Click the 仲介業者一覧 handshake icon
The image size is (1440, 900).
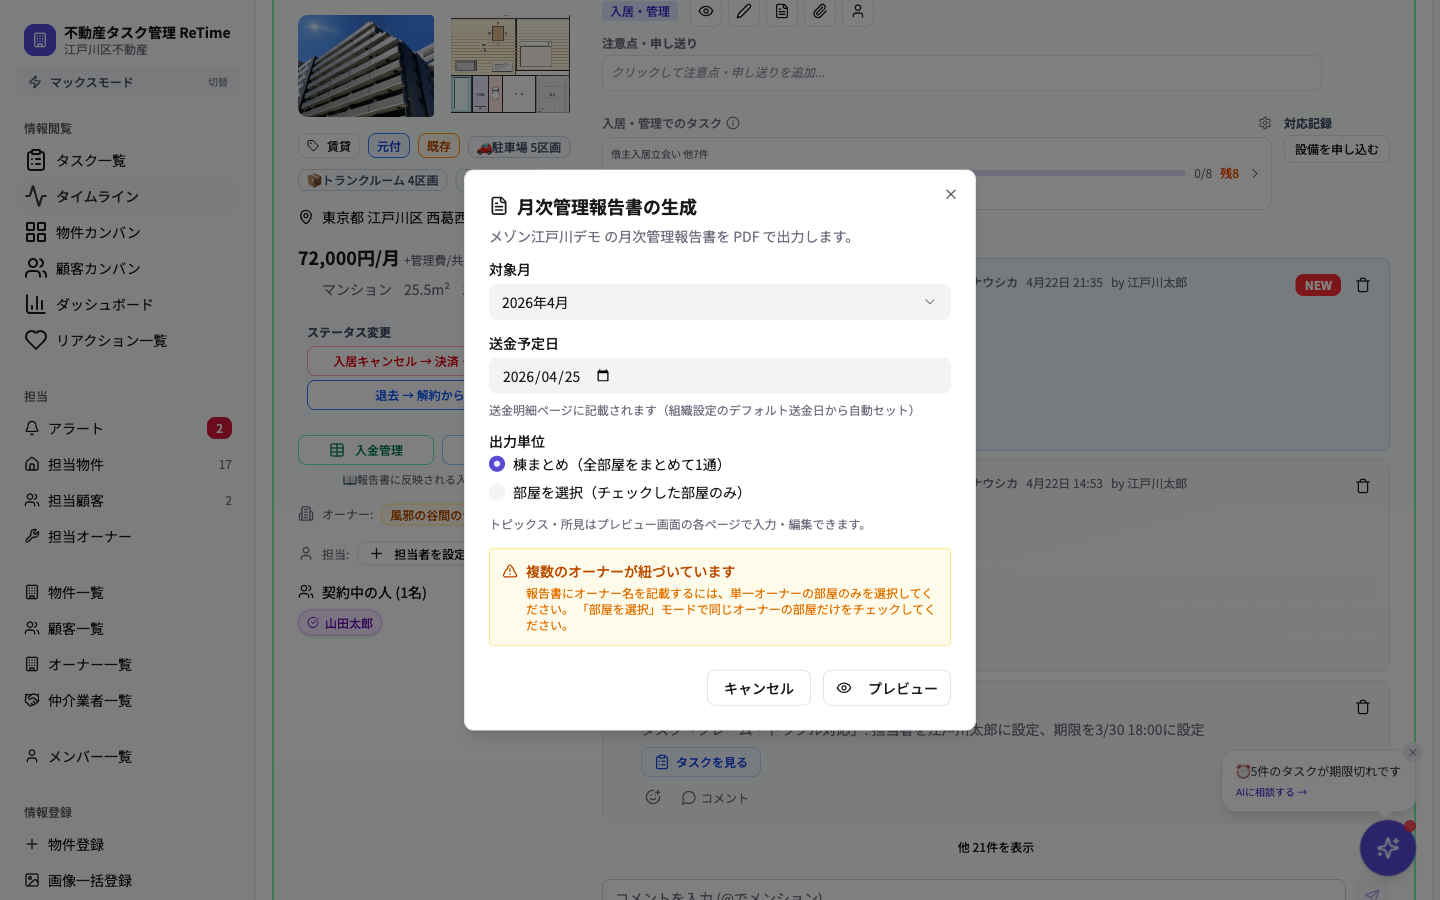32,700
